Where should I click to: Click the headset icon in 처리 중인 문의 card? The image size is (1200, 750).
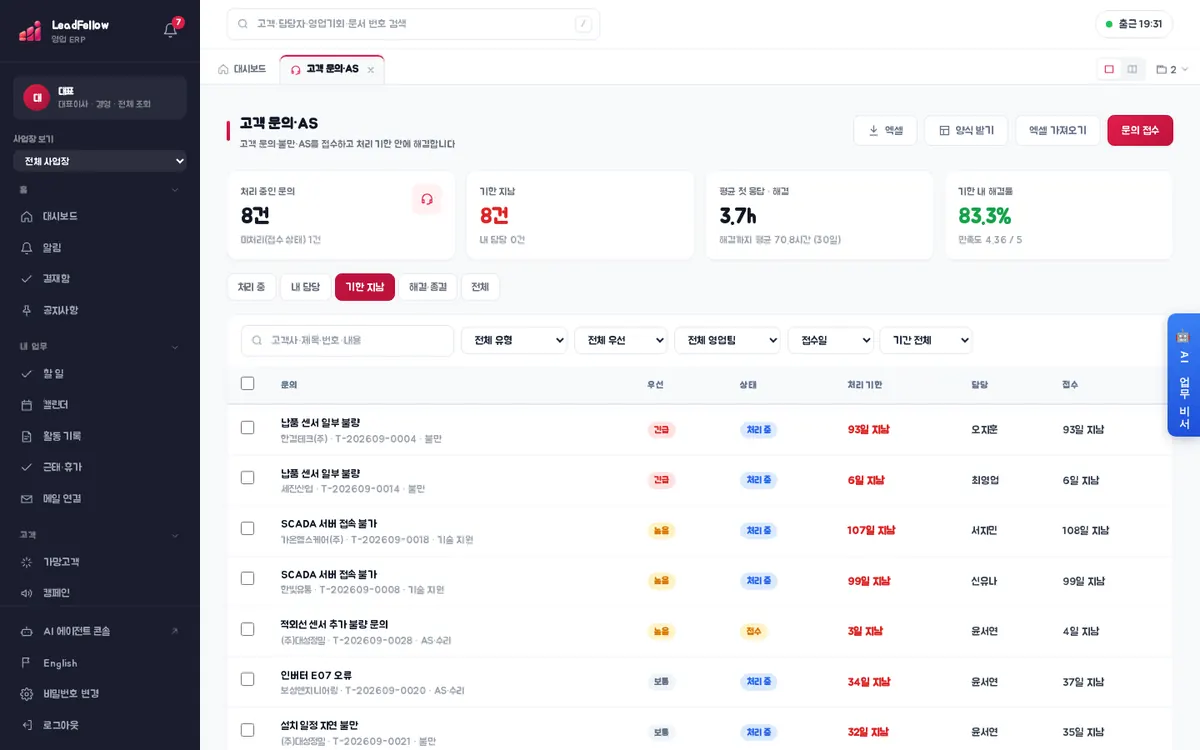tap(427, 199)
